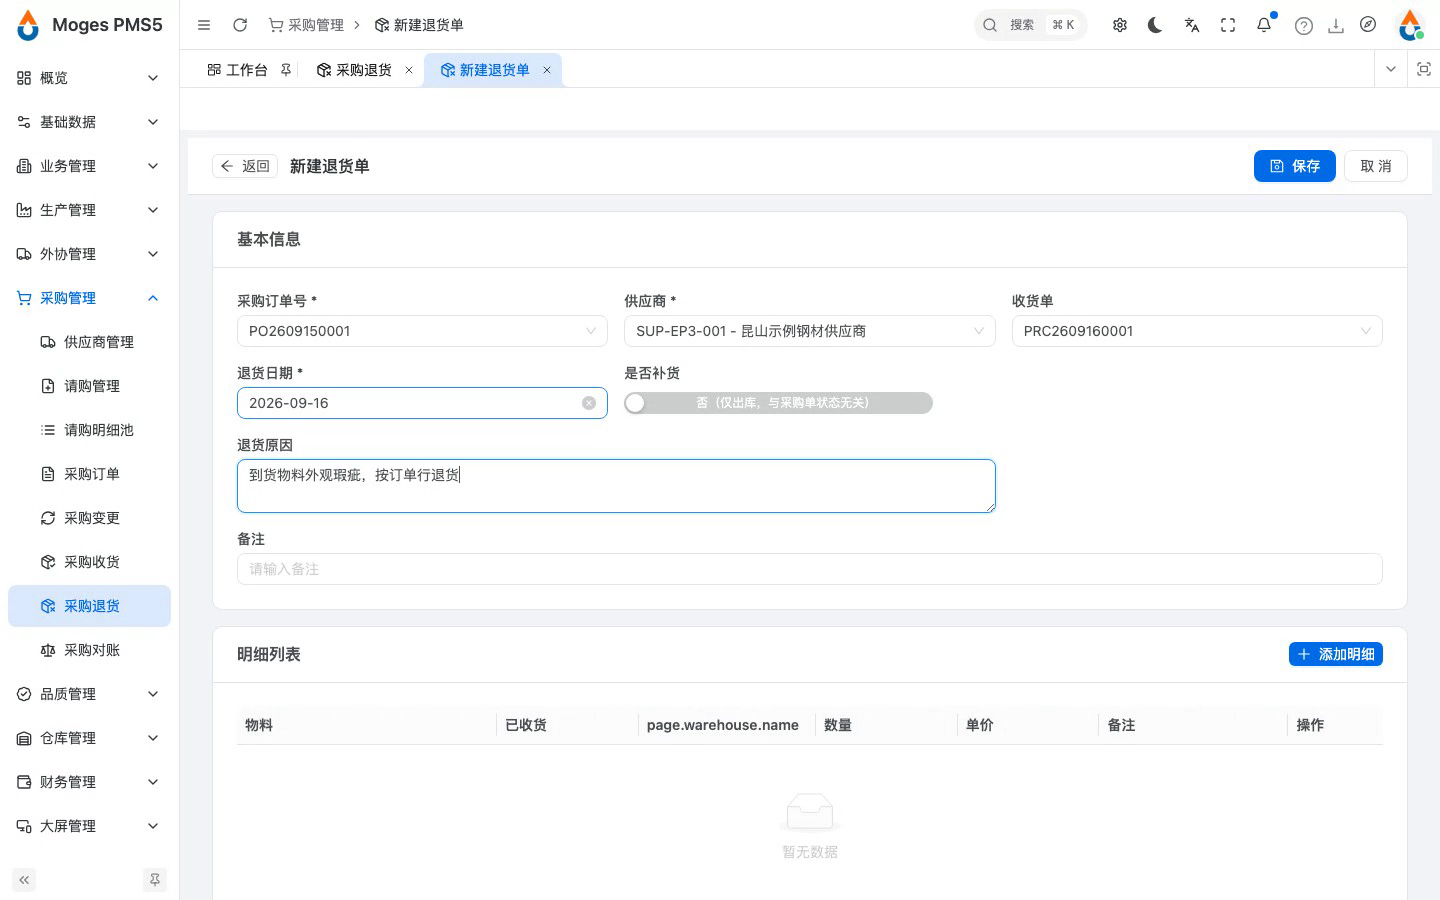Click the 添加明细 button
The height and width of the screenshot is (900, 1440).
pos(1335,654)
